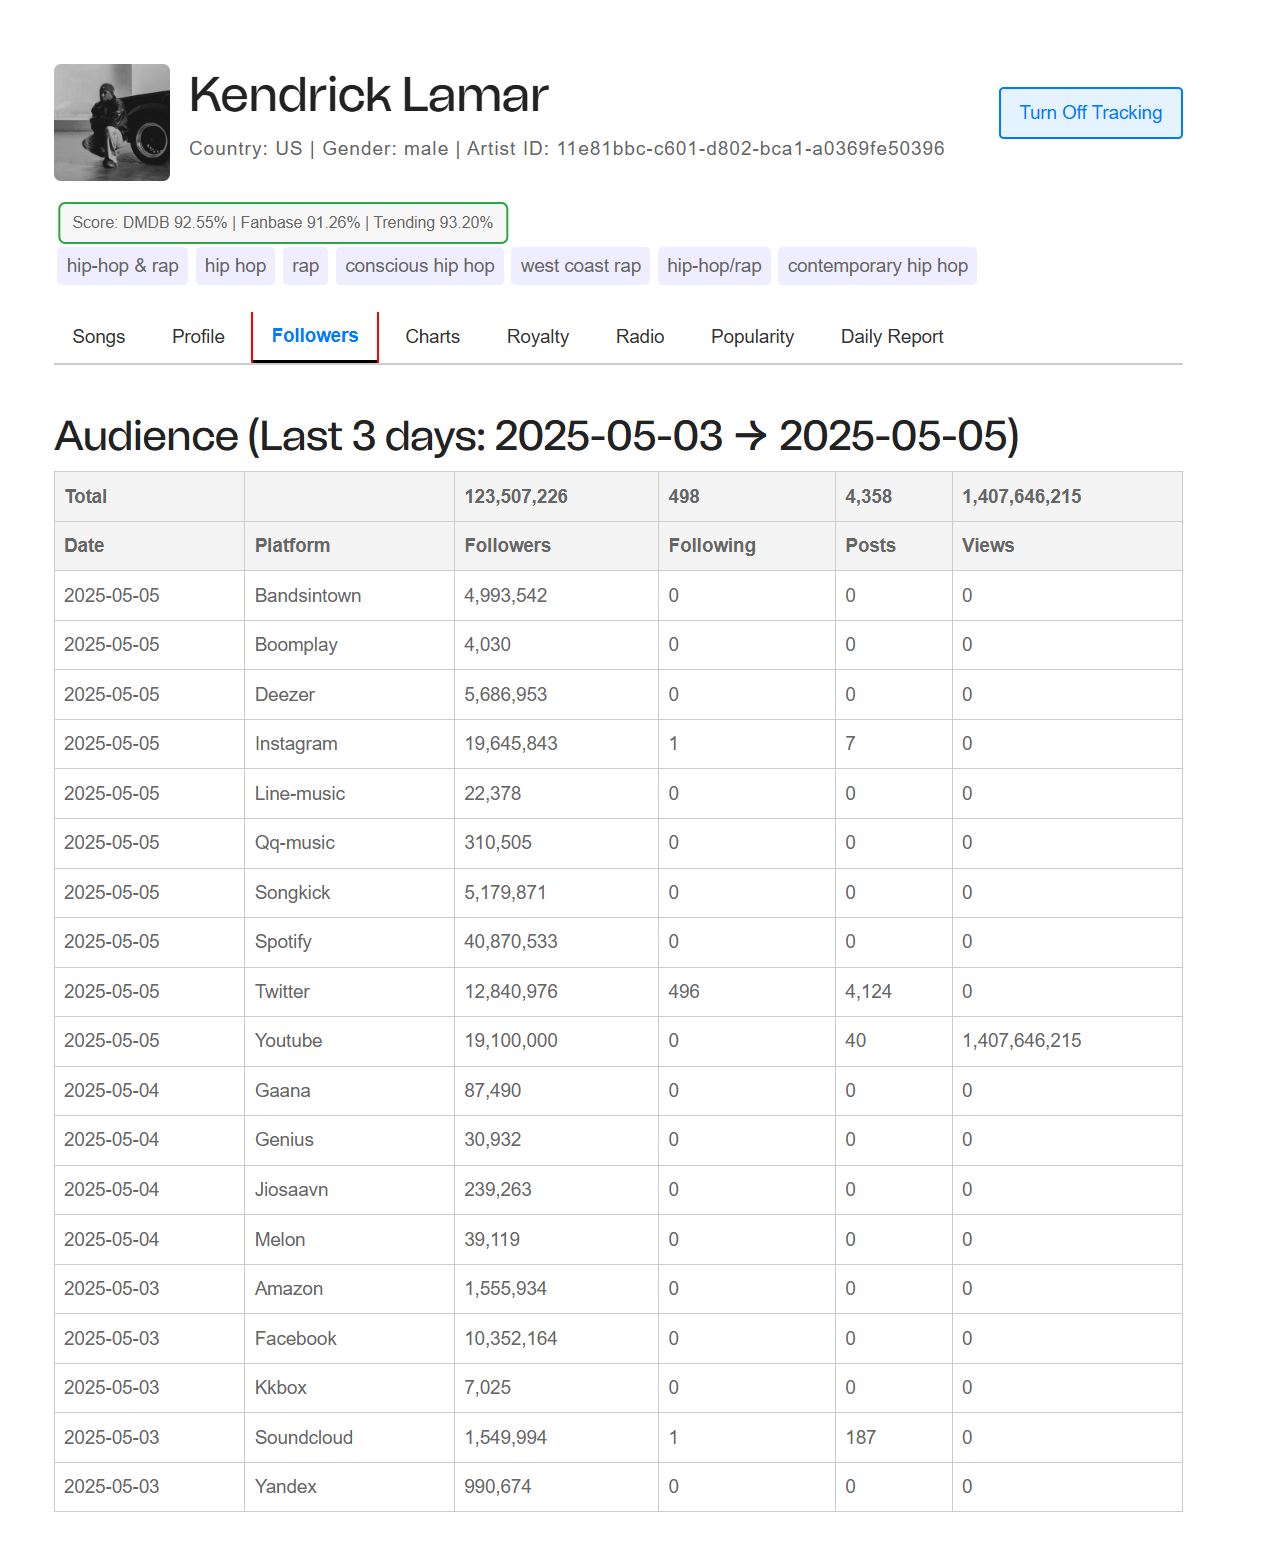
Task: Open Kendrick Lamar artist photo thumbnail
Action: coord(112,122)
